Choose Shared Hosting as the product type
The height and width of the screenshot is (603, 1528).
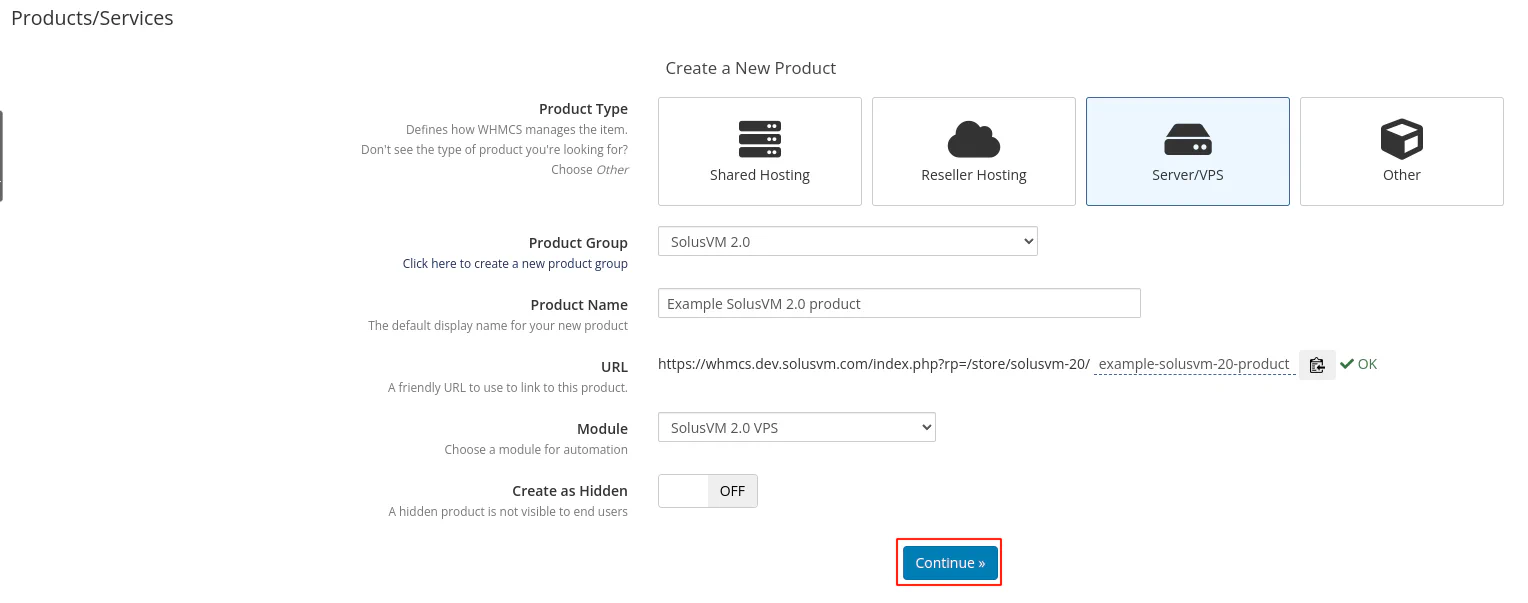759,151
